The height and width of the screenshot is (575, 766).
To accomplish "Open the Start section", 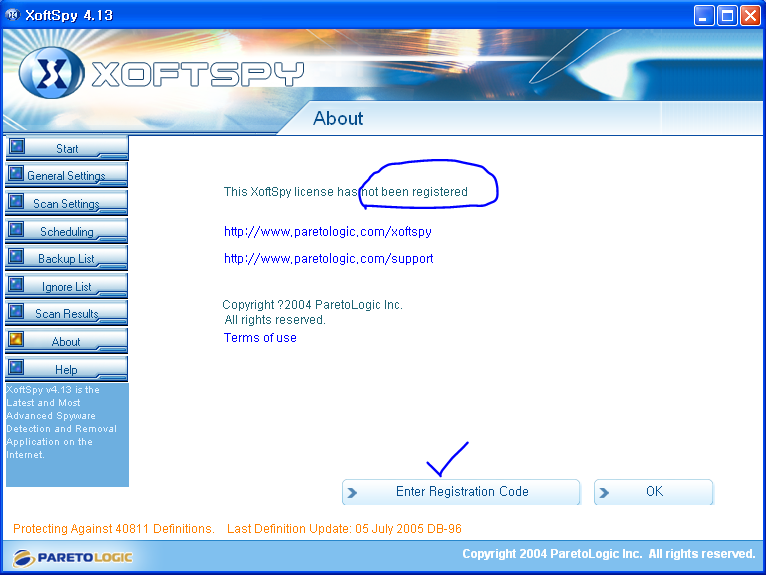I will [x=67, y=148].
